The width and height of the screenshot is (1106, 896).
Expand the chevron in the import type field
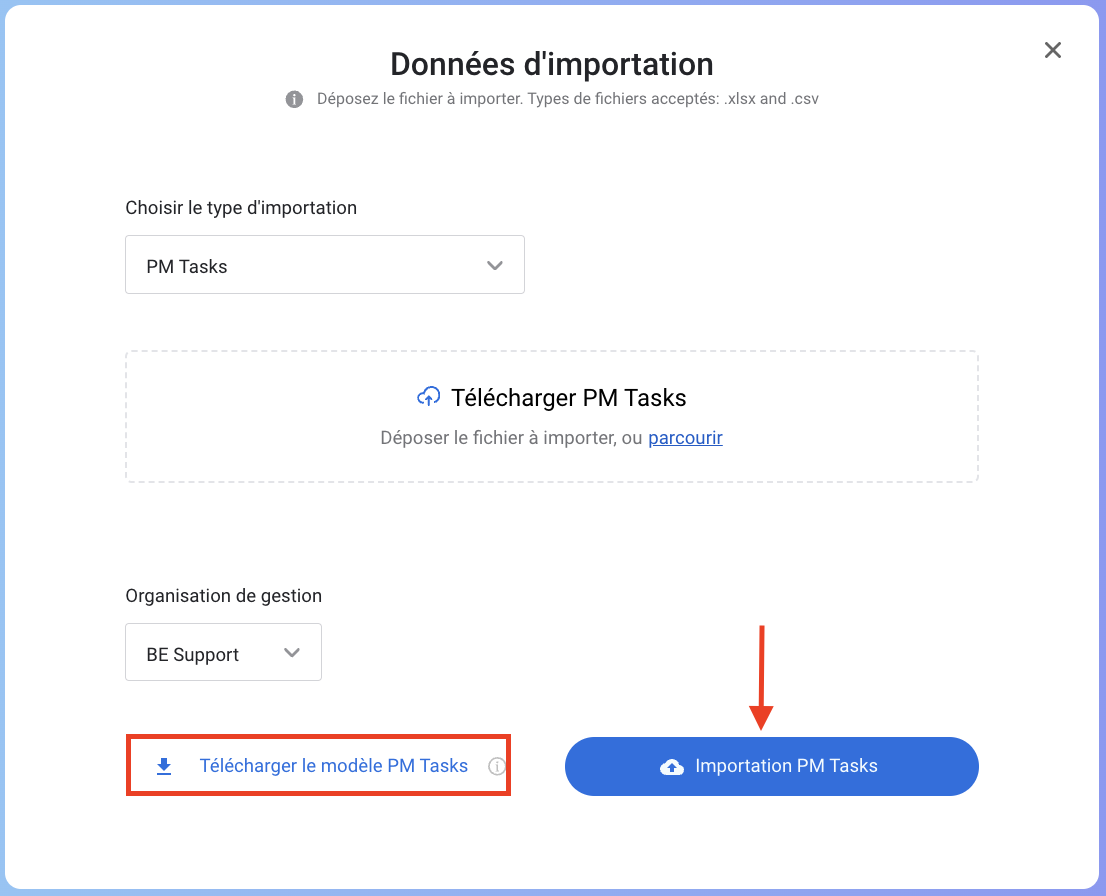pyautogui.click(x=494, y=265)
